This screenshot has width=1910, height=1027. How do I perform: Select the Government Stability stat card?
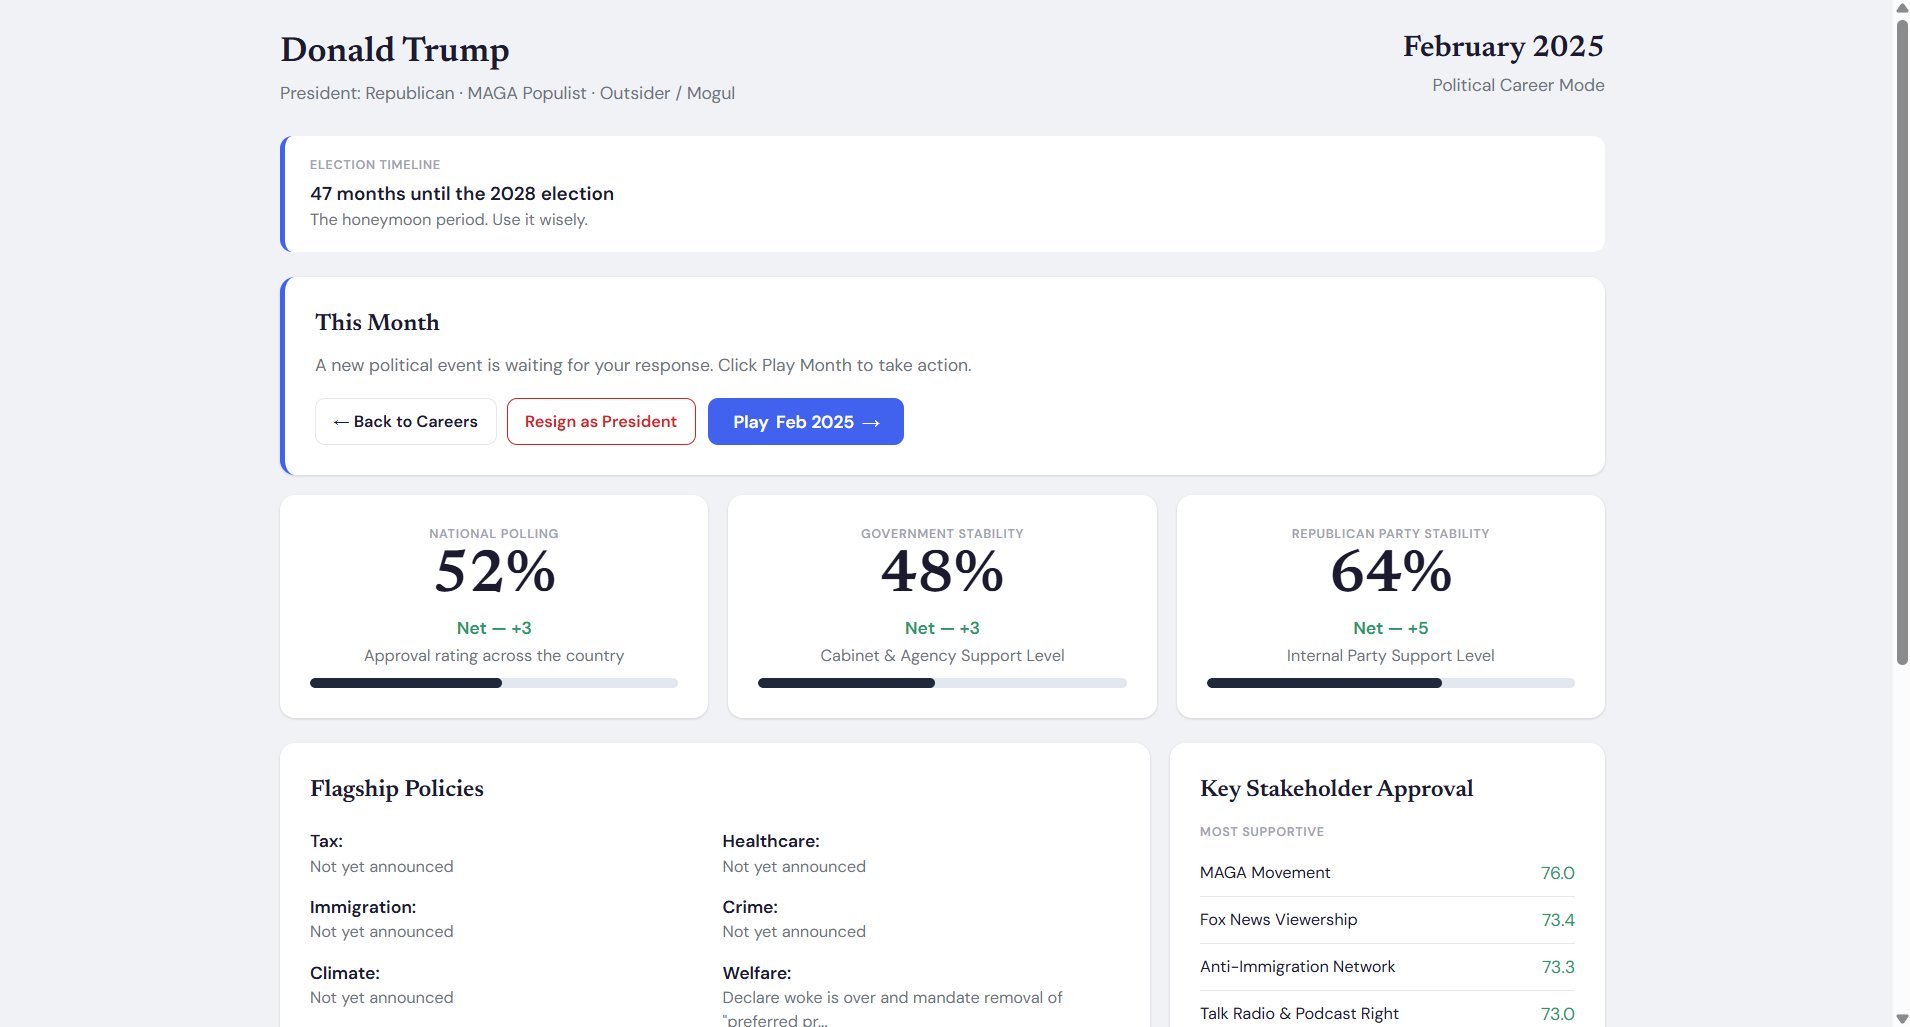[941, 605]
